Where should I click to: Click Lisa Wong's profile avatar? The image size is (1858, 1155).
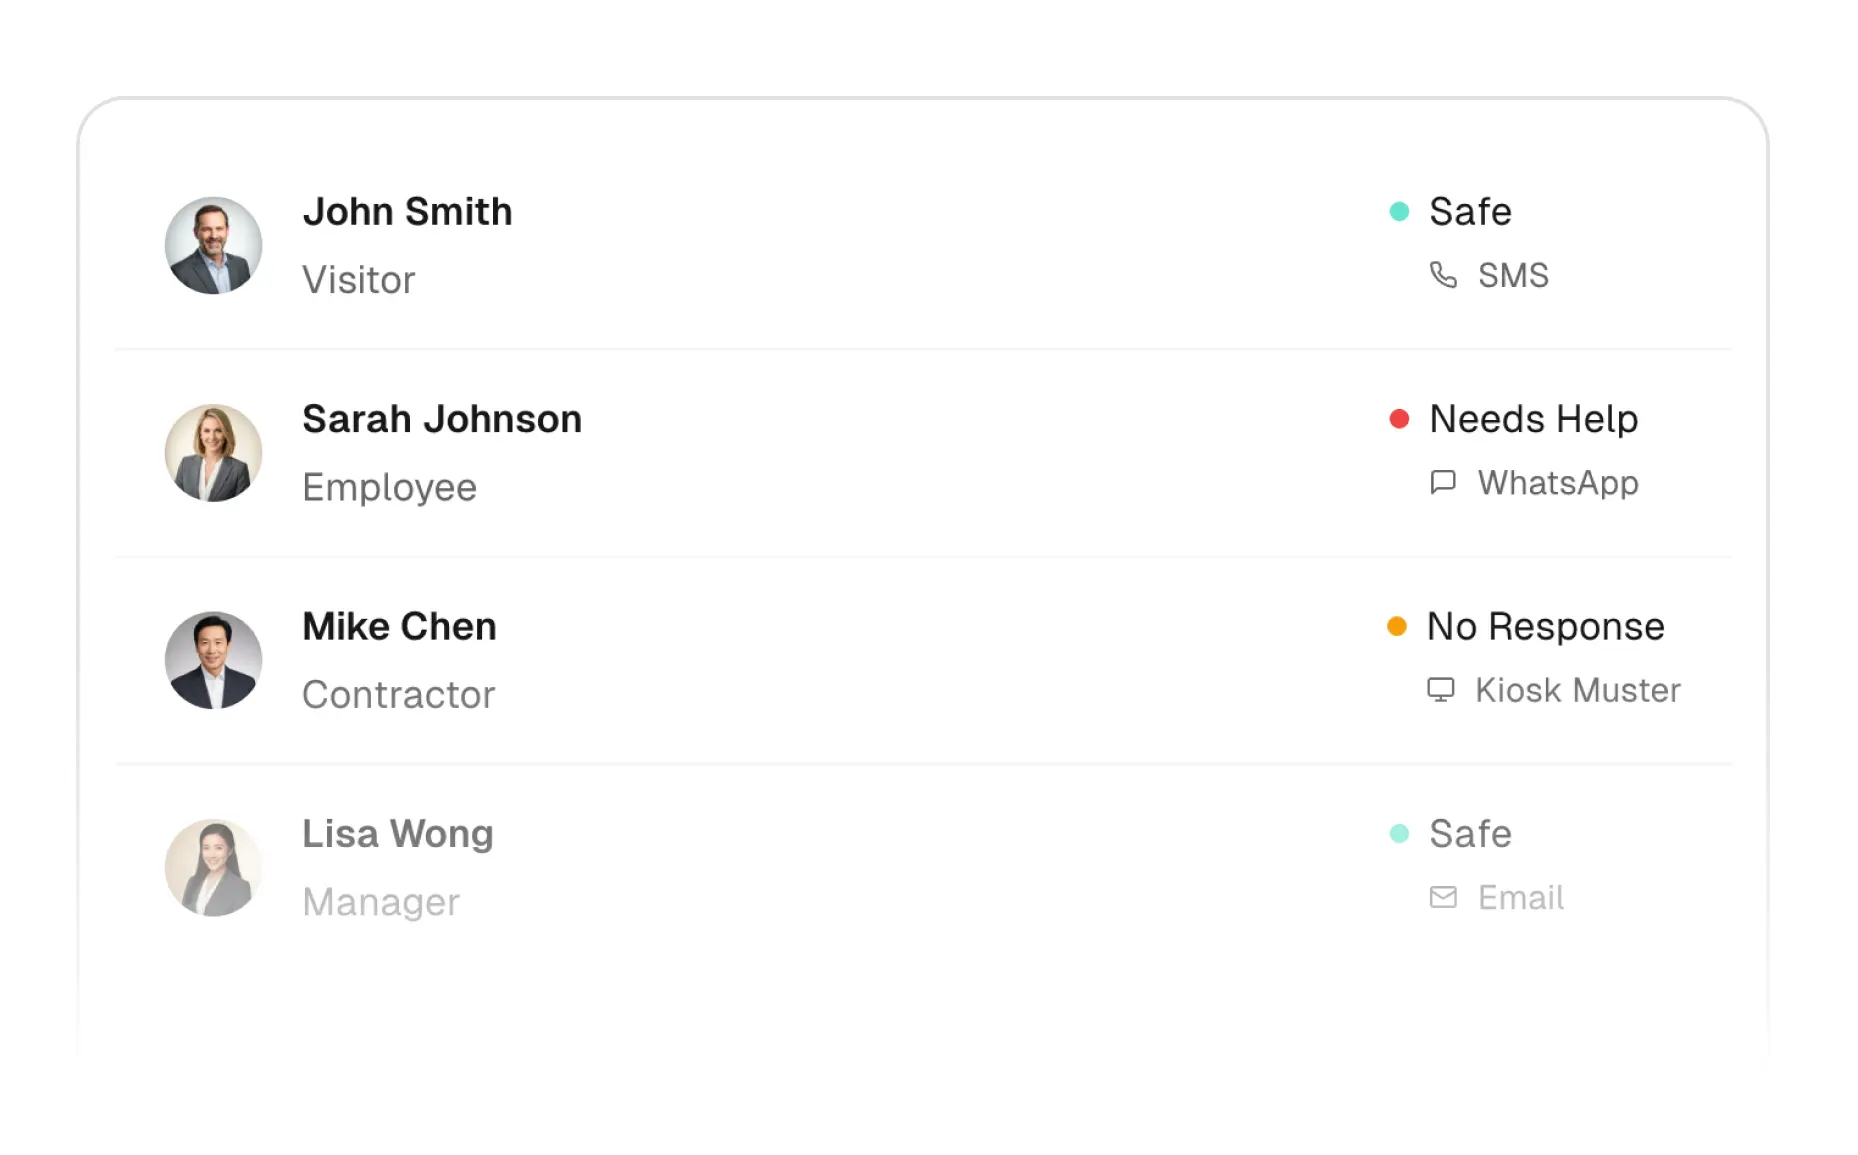tap(213, 867)
